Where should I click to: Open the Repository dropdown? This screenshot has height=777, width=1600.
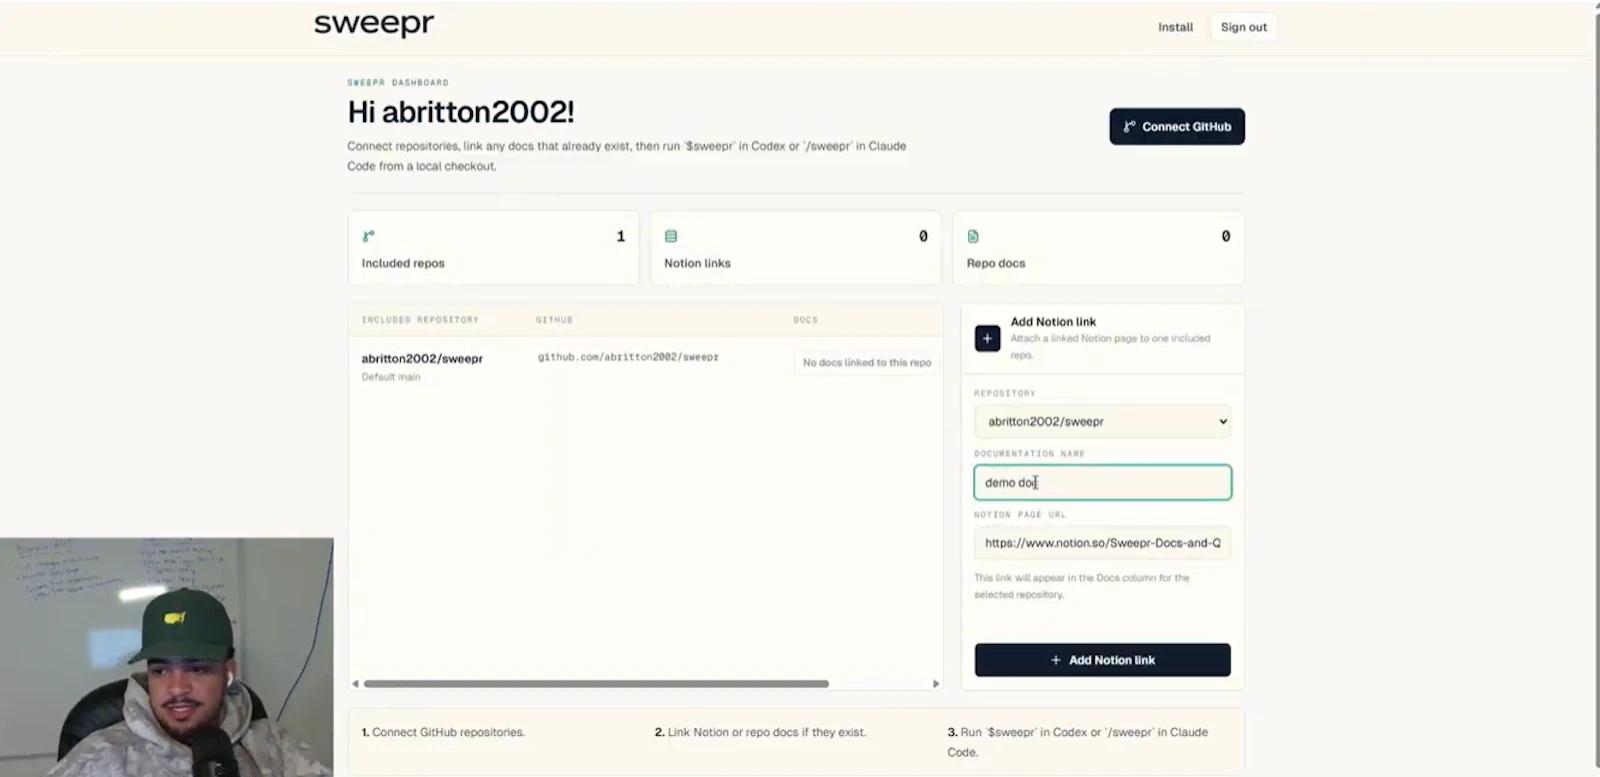(x=1103, y=421)
